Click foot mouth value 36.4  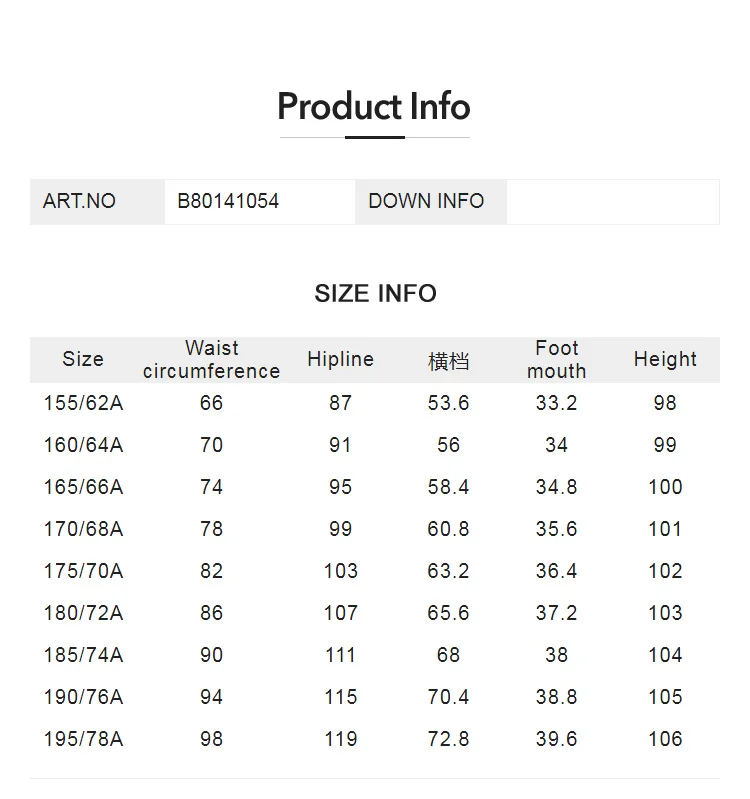[x=556, y=571]
